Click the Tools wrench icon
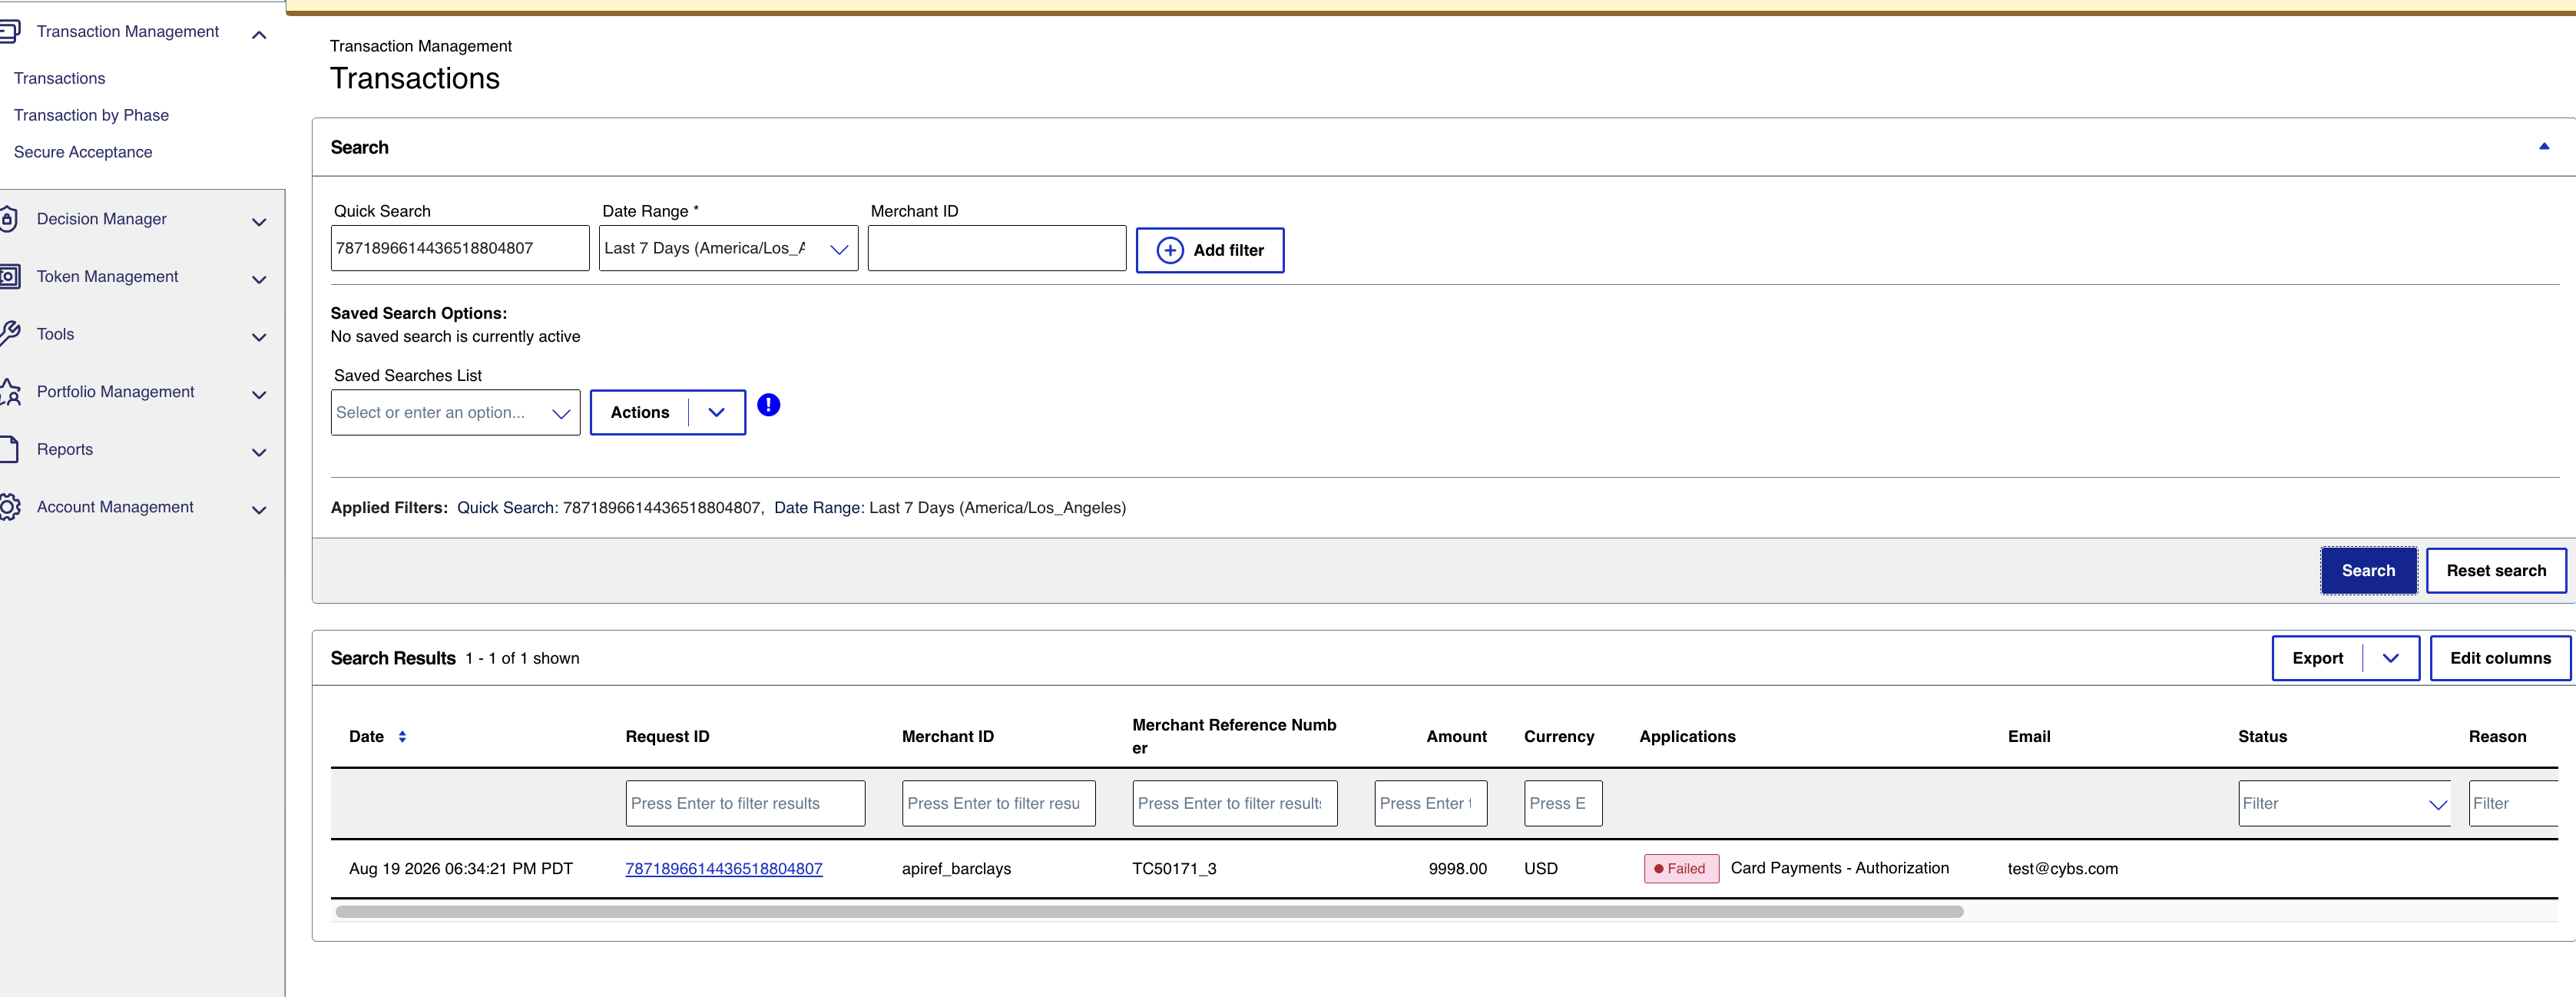2576x997 pixels. point(9,334)
